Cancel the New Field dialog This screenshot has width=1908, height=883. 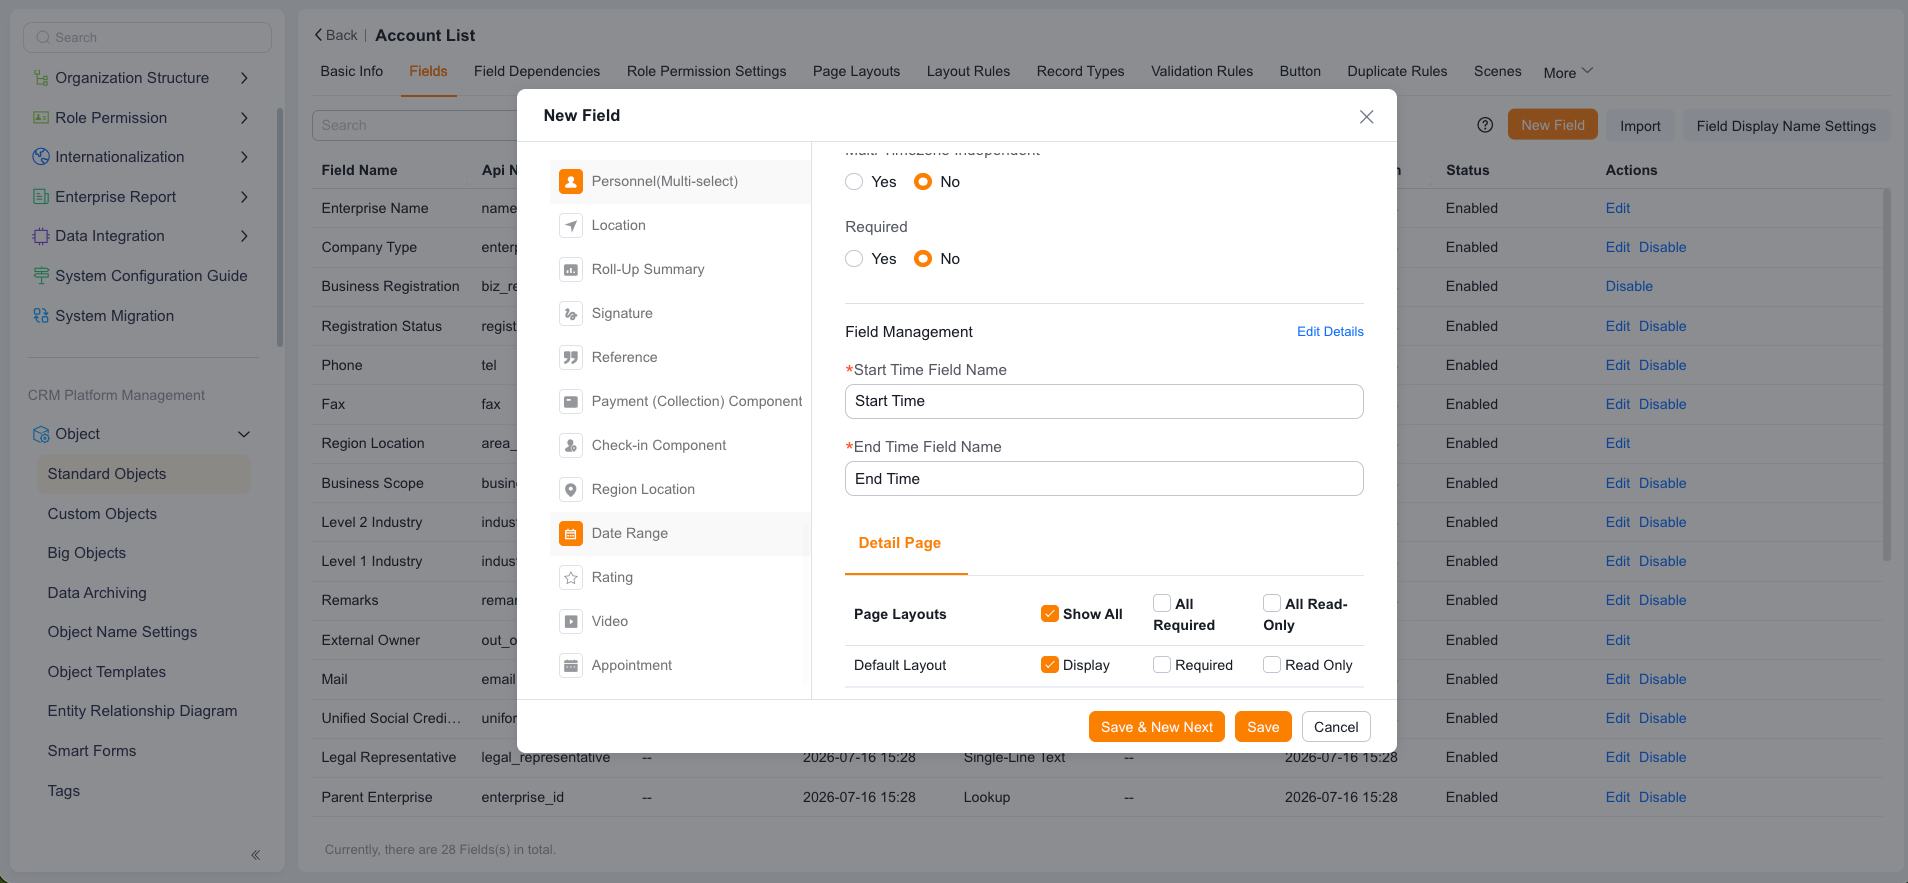1336,727
